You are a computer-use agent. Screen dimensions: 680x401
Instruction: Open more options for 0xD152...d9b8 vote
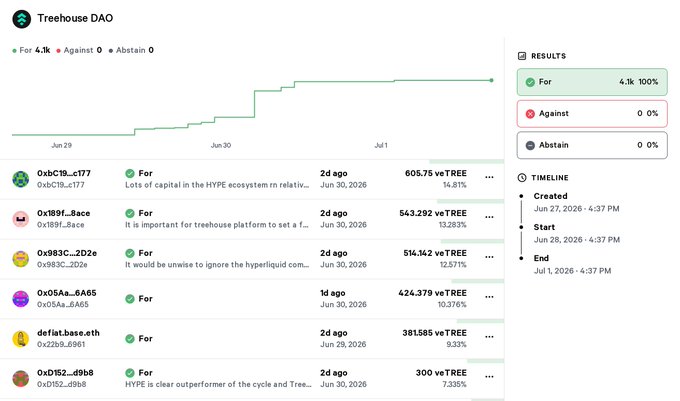489,376
